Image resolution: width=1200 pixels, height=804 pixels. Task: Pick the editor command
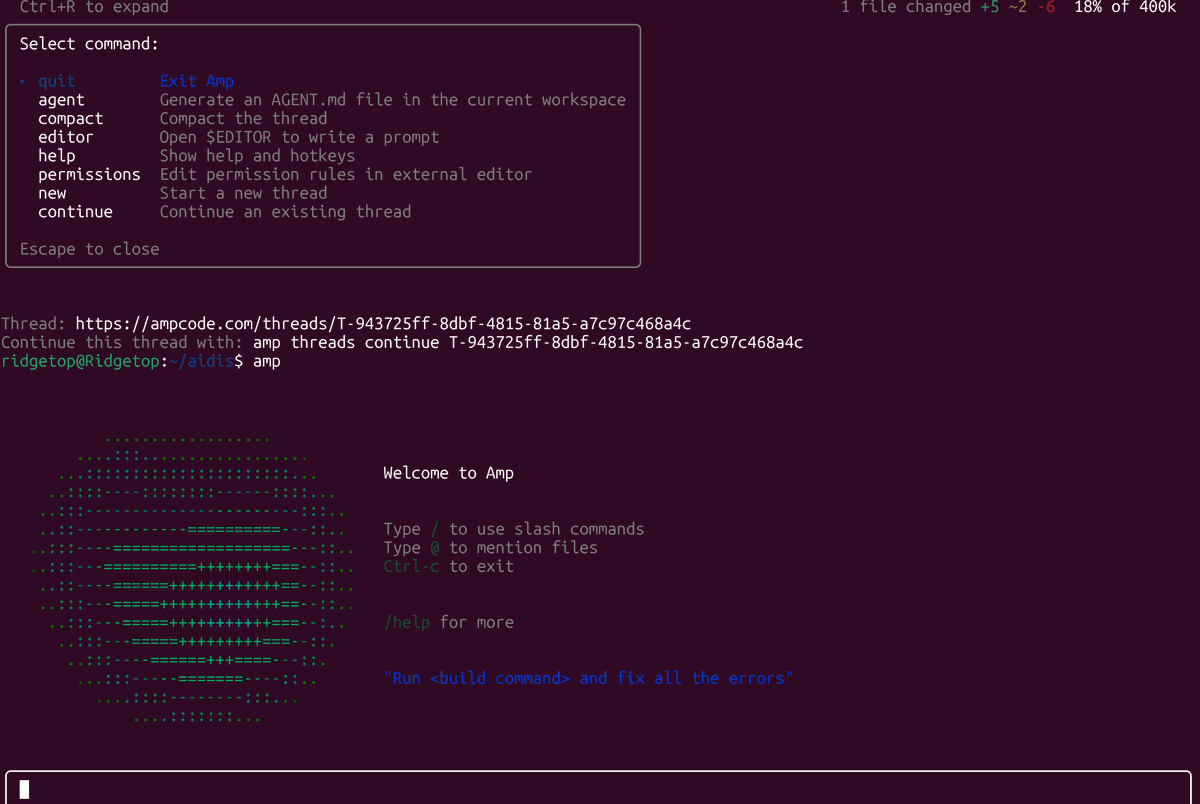(x=66, y=137)
